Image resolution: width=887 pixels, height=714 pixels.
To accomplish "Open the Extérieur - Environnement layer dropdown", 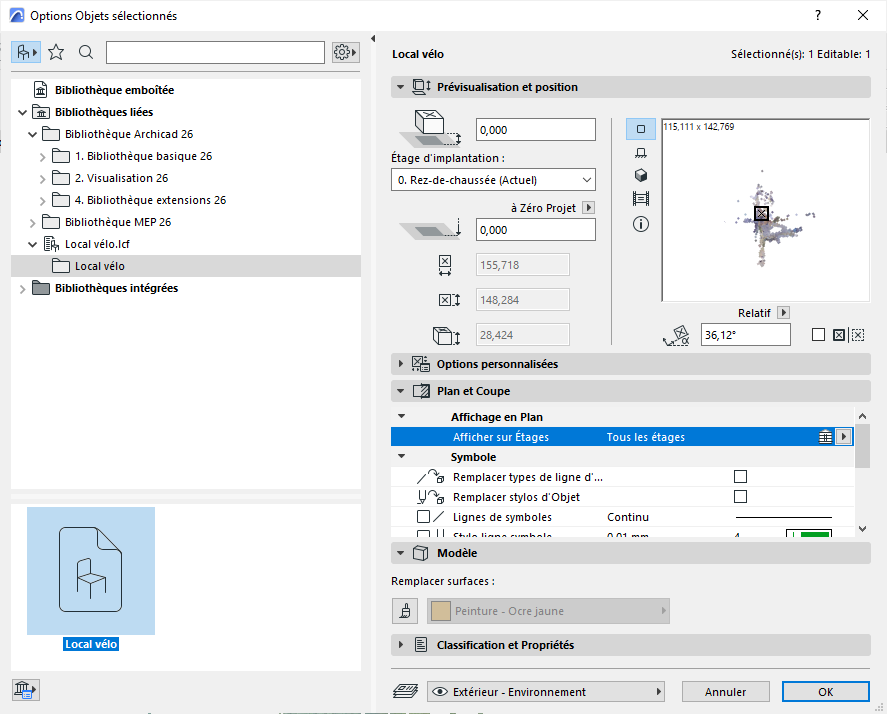I will [x=546, y=692].
